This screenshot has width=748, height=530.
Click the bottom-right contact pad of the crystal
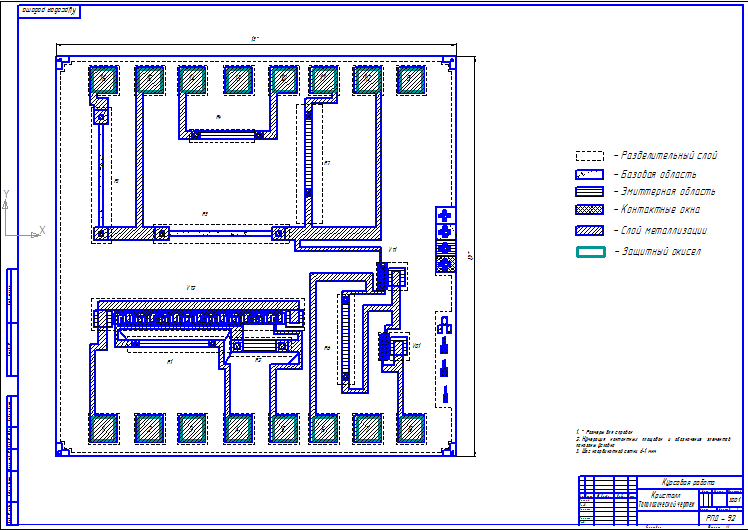point(411,428)
